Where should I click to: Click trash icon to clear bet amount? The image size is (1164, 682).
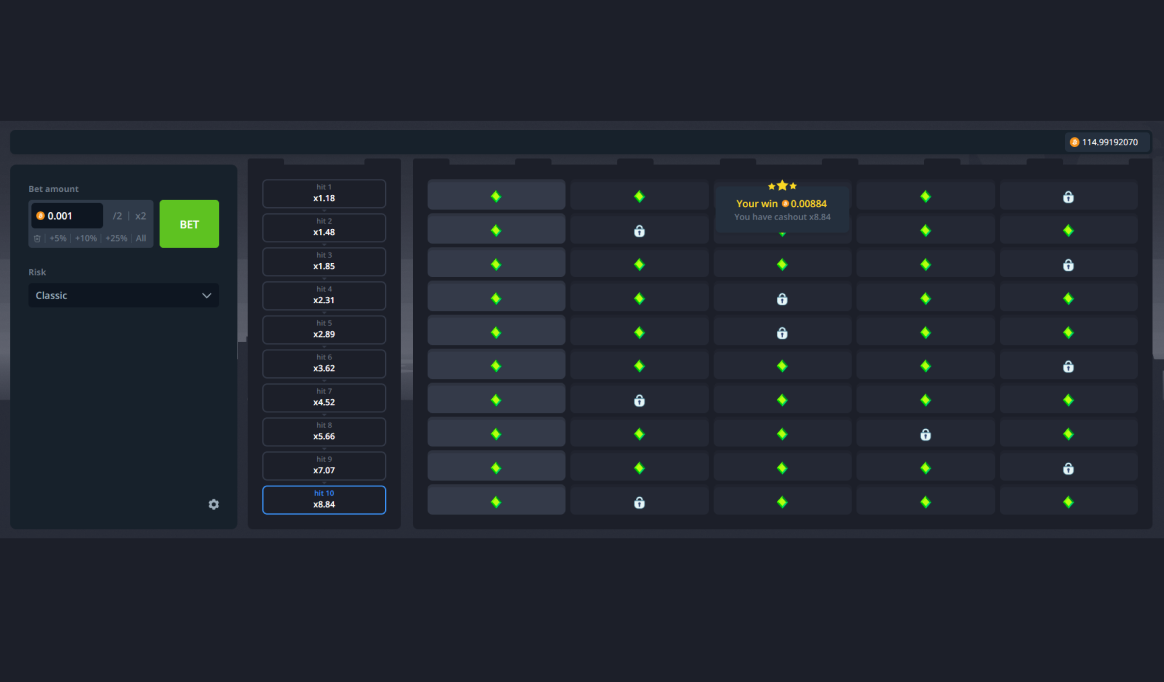pyautogui.click(x=37, y=238)
